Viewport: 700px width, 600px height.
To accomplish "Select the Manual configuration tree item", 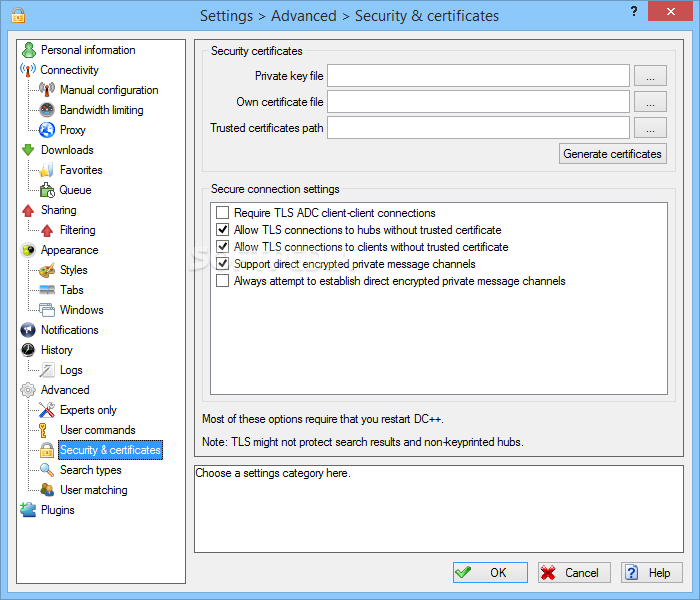I will point(109,90).
